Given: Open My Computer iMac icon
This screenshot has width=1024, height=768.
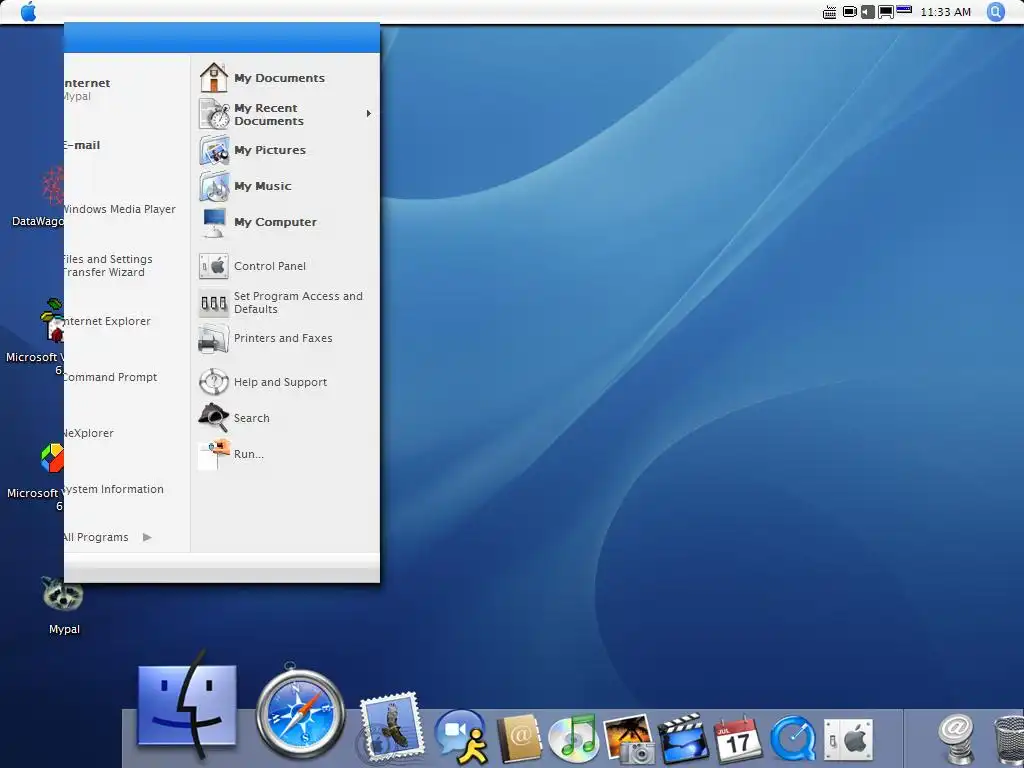Looking at the screenshot, I should 214,222.
